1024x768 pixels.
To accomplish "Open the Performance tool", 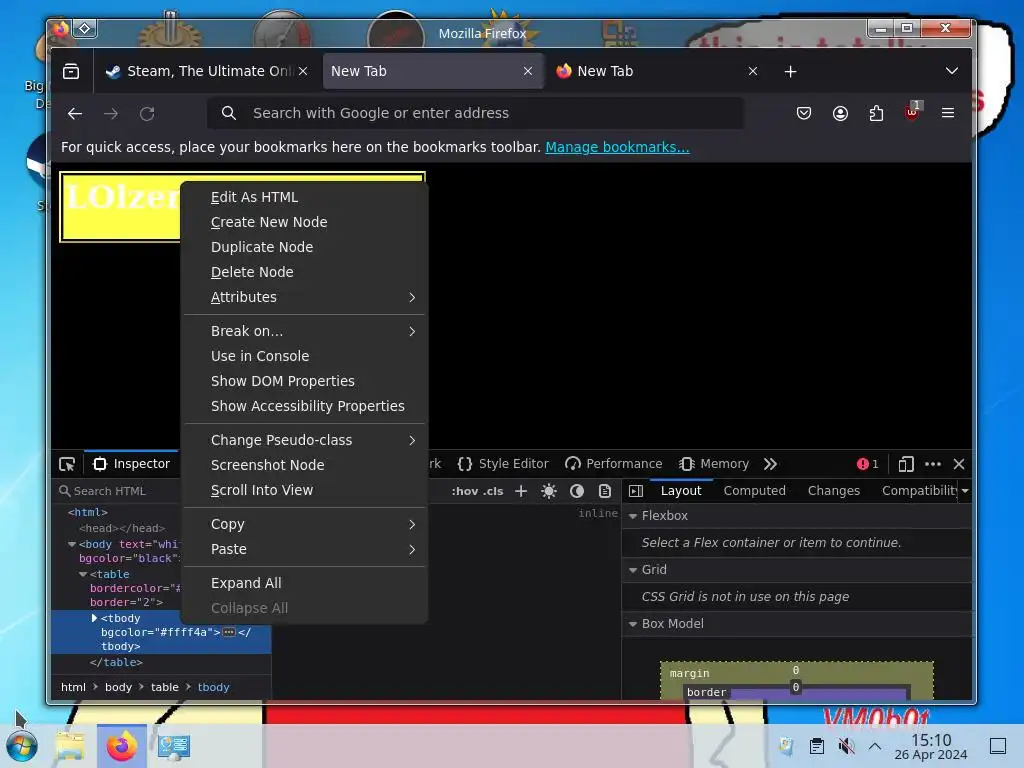I will [613, 464].
